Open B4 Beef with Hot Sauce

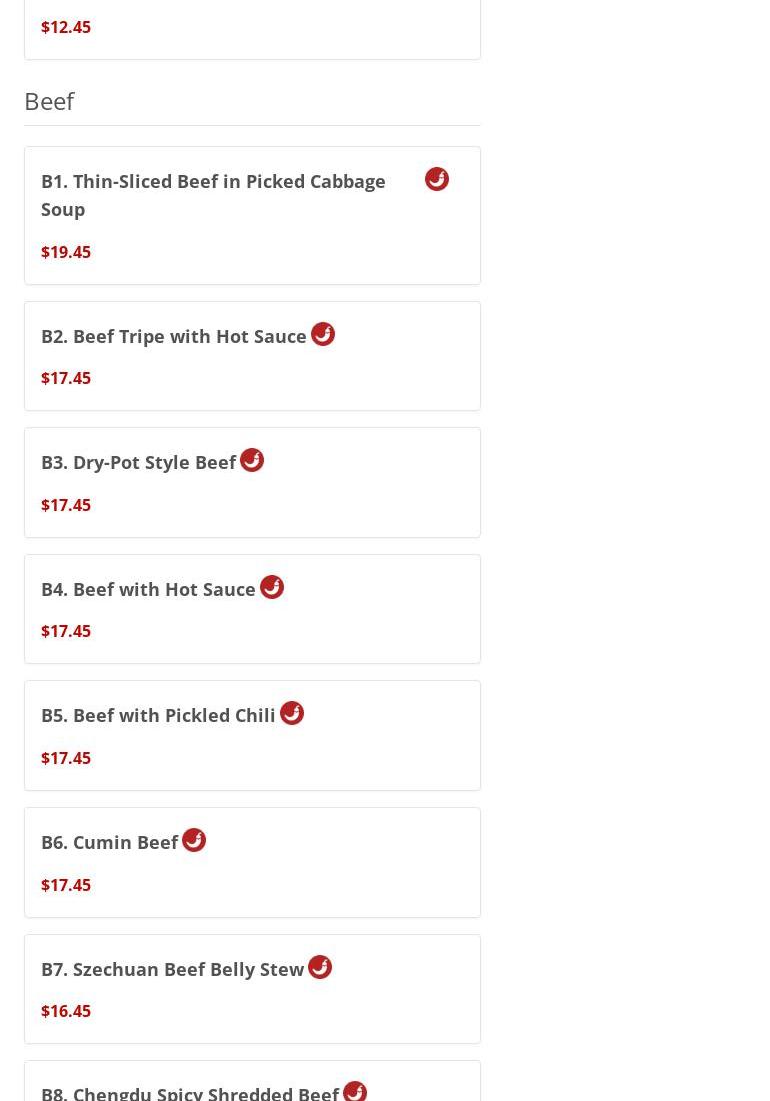coord(148,590)
